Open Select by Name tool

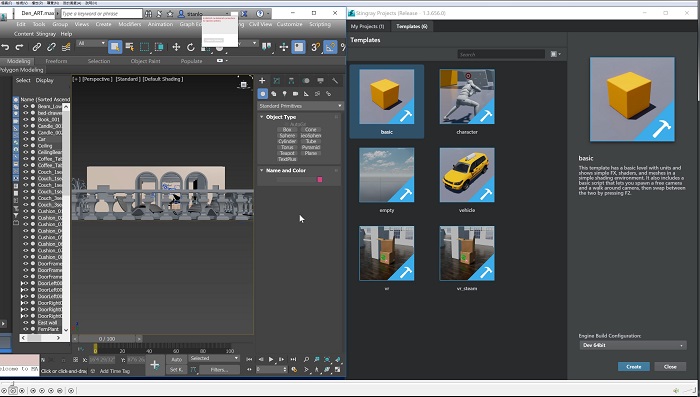tap(130, 47)
